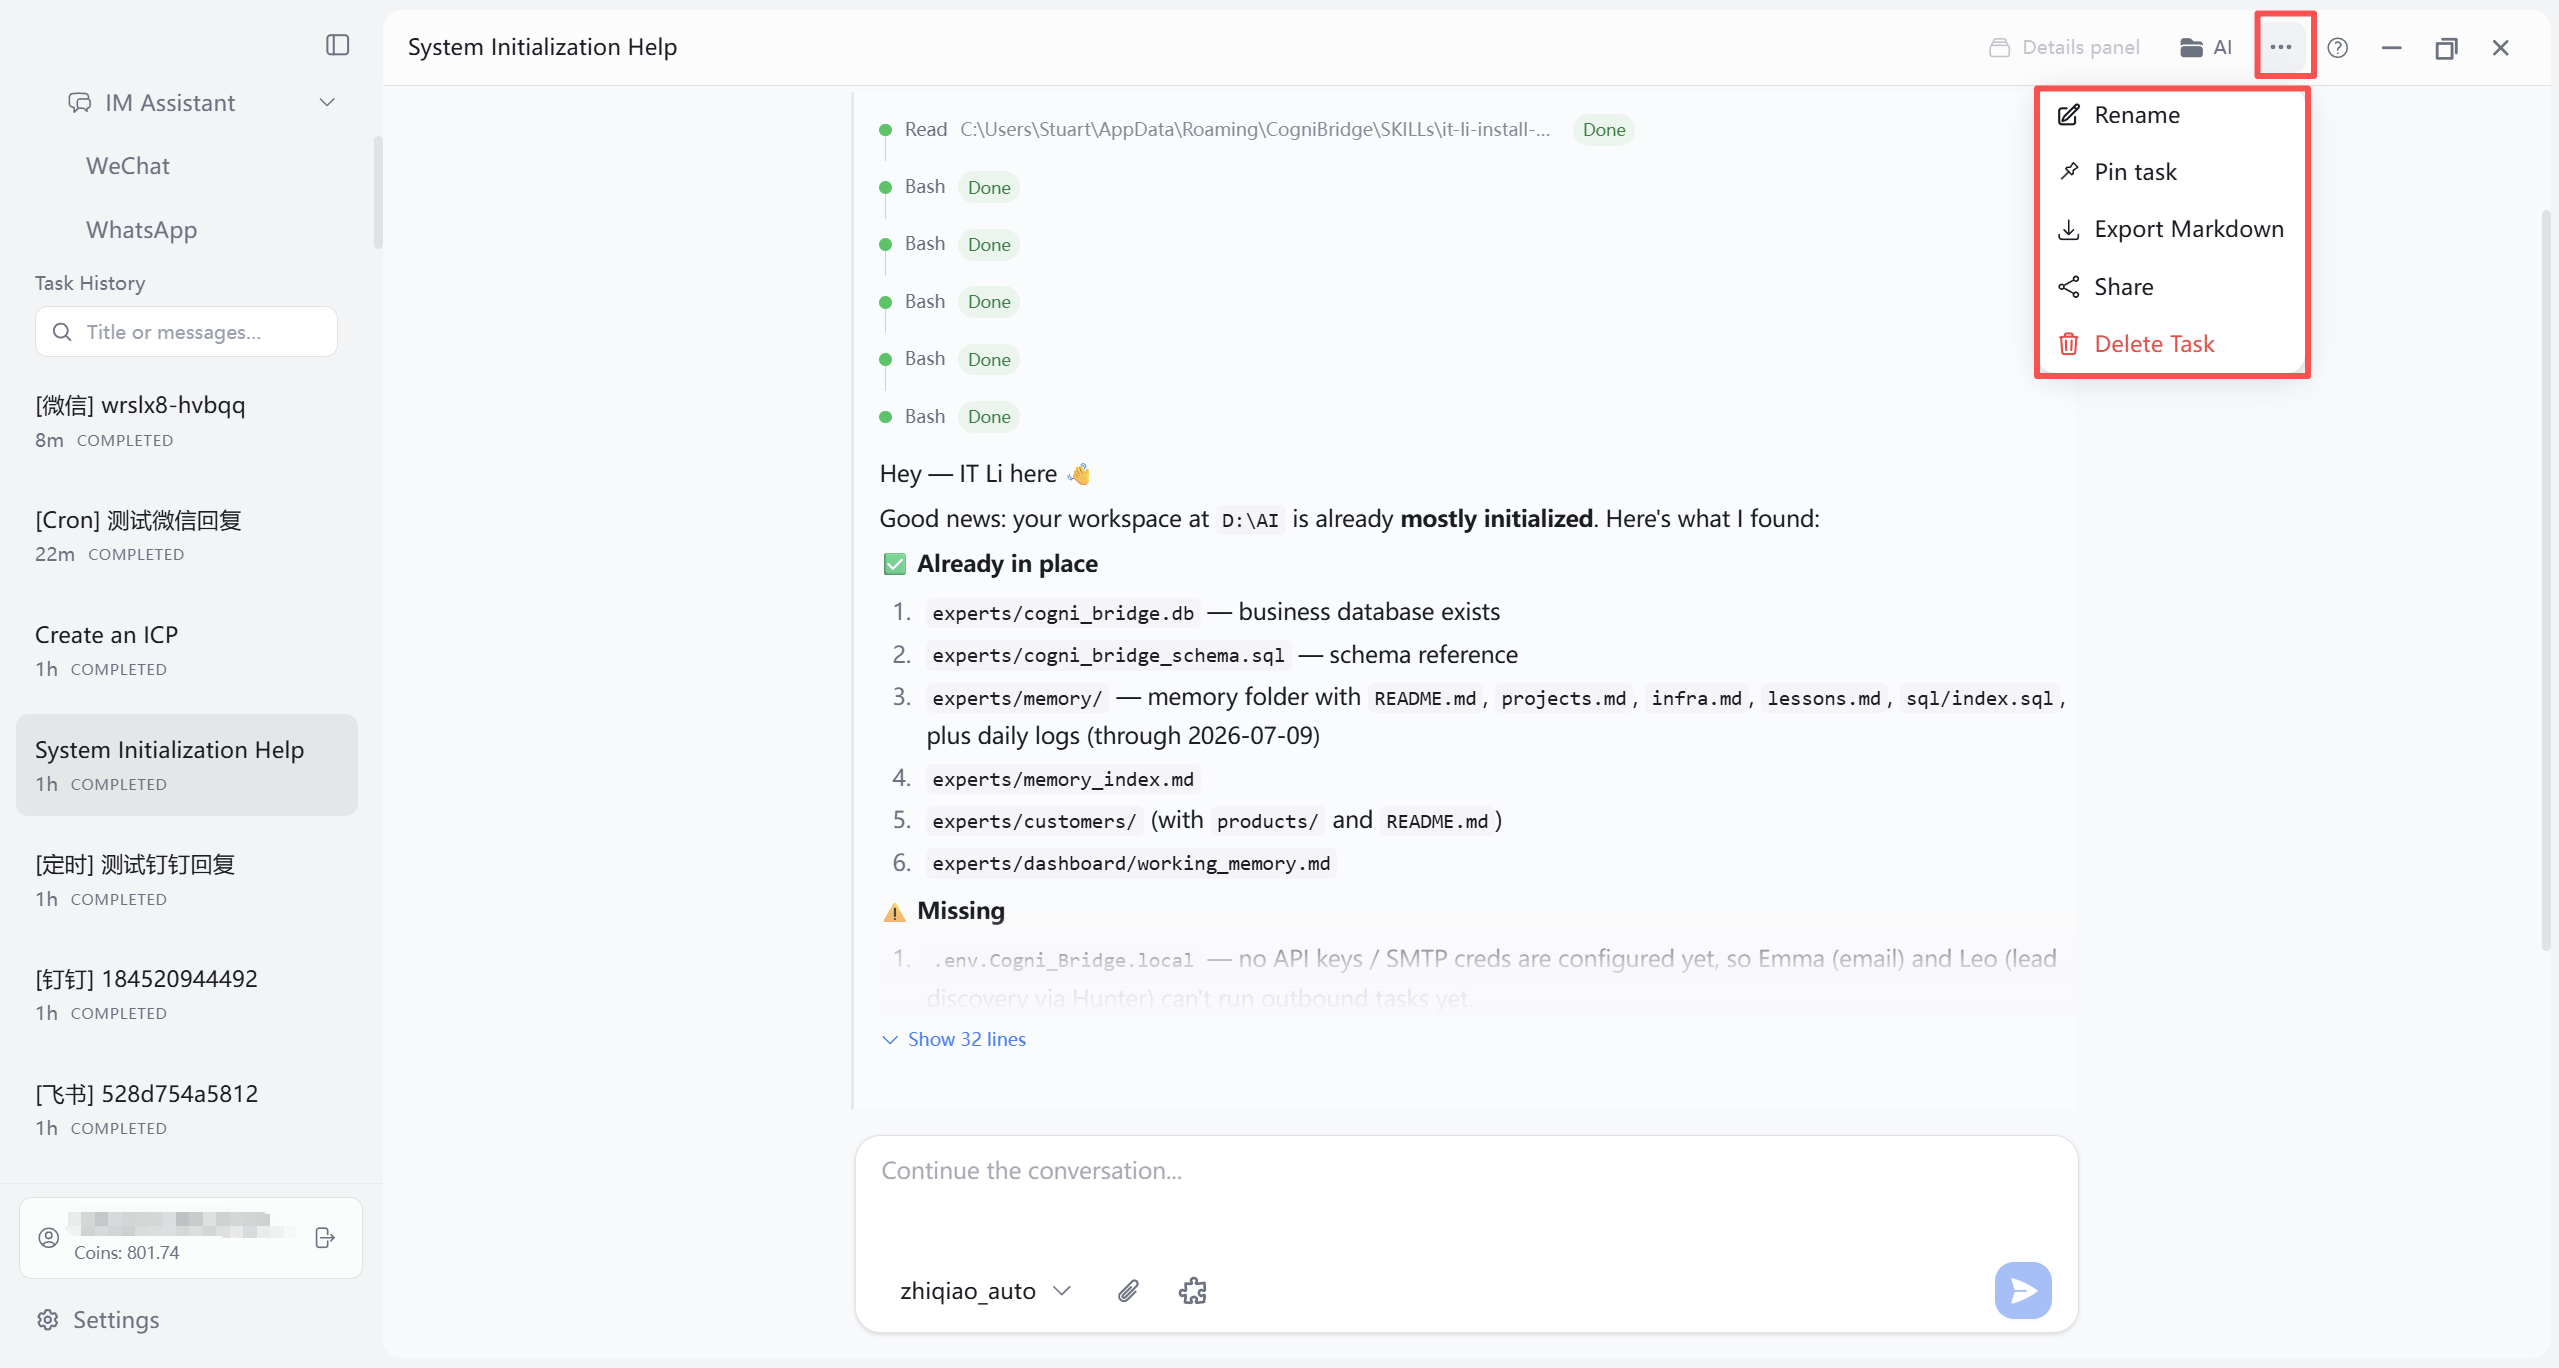The image size is (2559, 1368).
Task: Open the Create an ICP task
Action: (187, 651)
